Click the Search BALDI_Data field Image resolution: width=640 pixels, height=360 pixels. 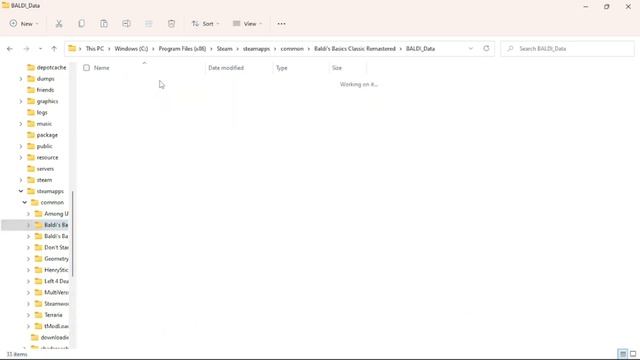coord(568,49)
